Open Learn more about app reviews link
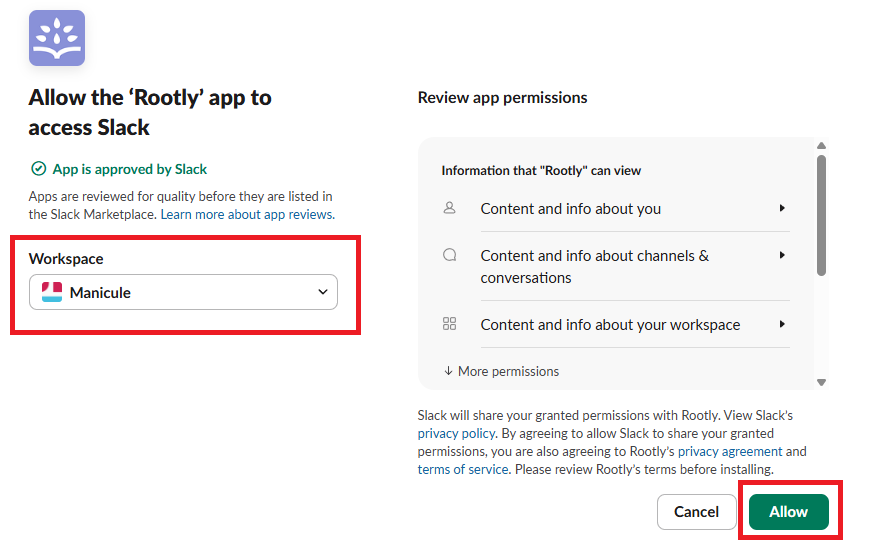The width and height of the screenshot is (872, 544). [247, 215]
